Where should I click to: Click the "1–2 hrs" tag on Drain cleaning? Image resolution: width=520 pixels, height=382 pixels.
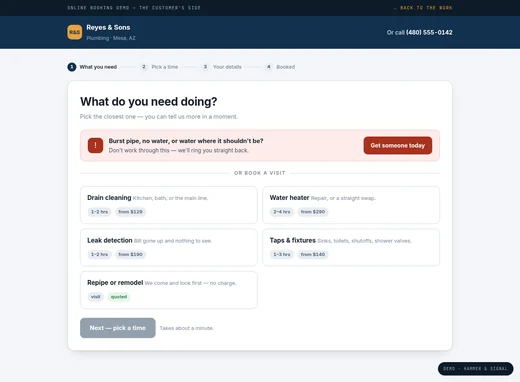click(100, 212)
